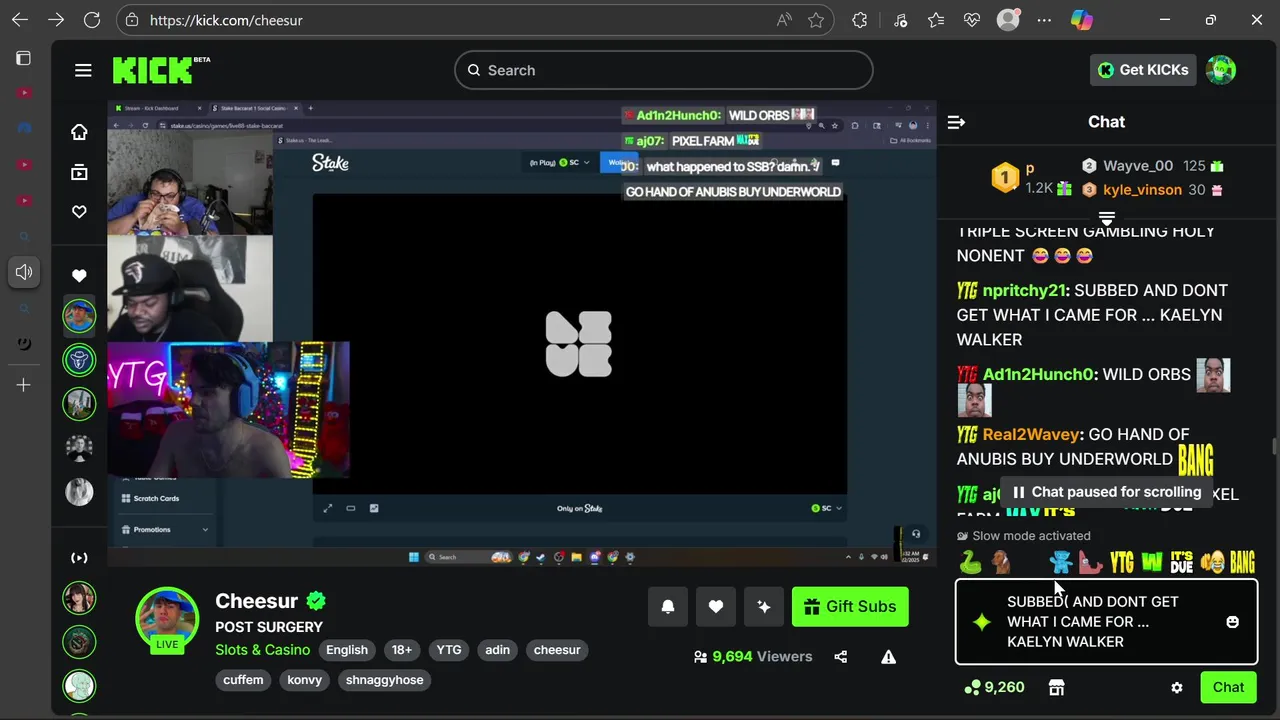
Task: Open Edge Extensions puzzle icon
Action: [860, 20]
